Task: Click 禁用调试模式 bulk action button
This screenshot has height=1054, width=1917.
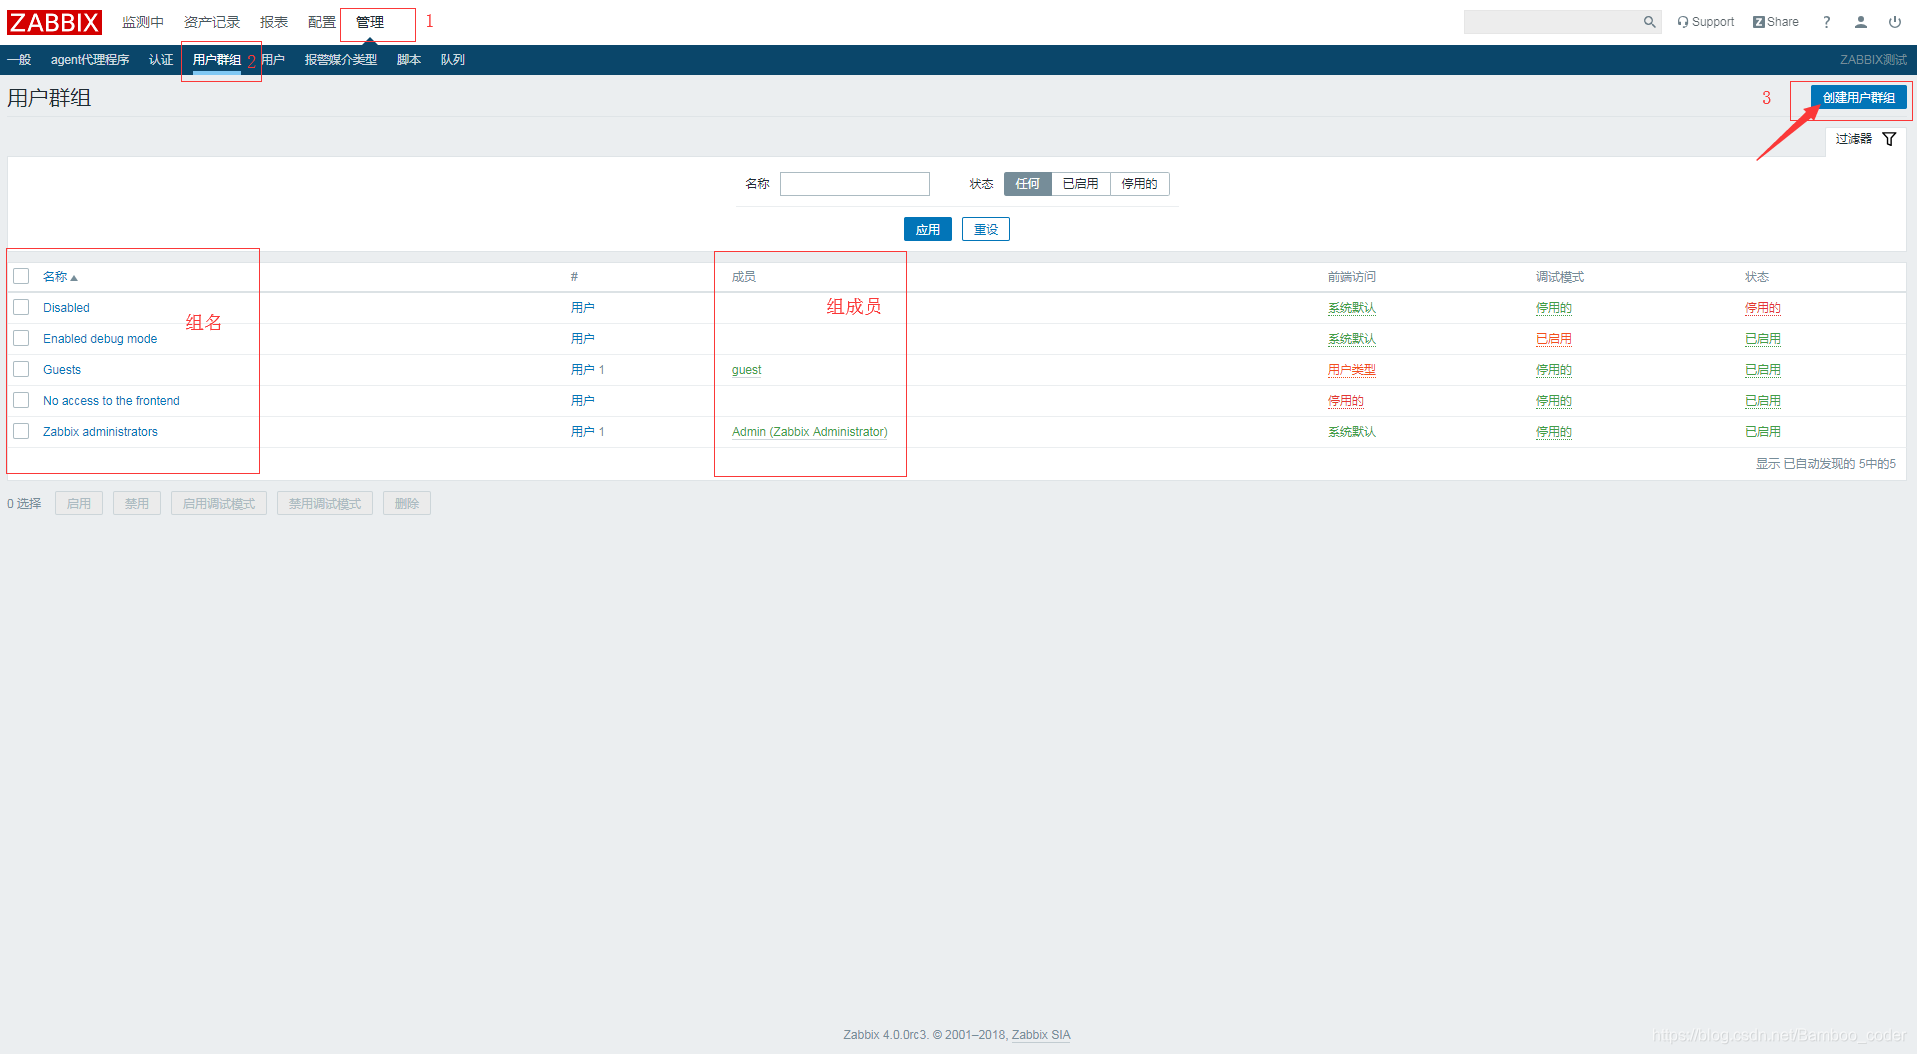Action: click(325, 504)
